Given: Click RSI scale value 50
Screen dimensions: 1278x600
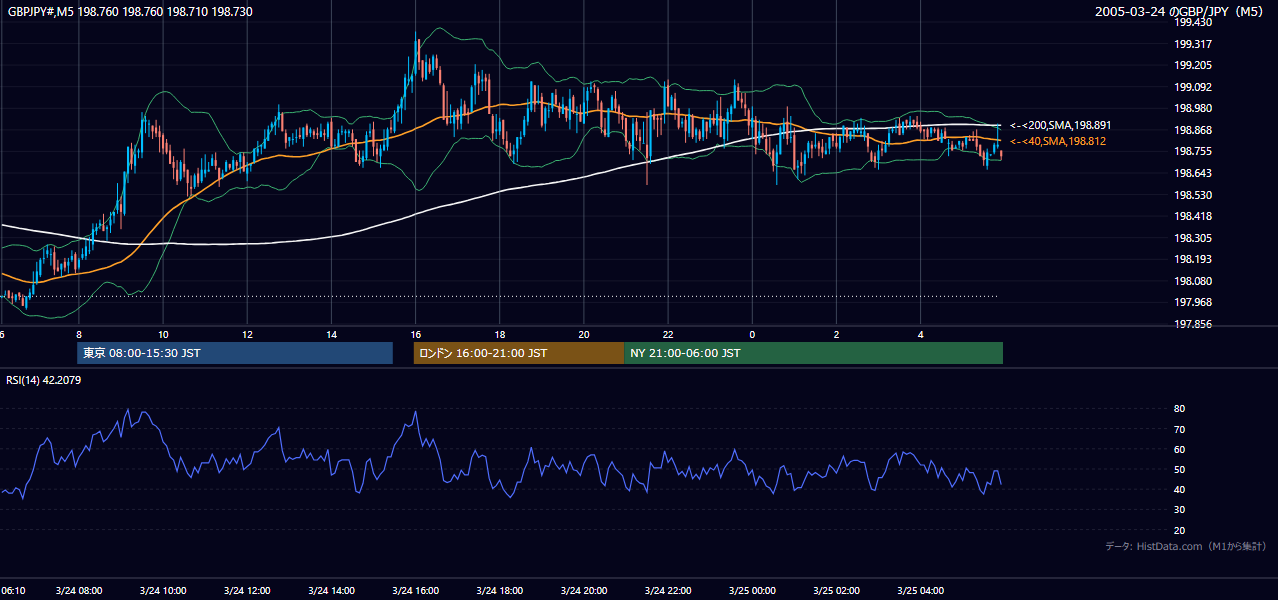Looking at the screenshot, I should (1180, 470).
